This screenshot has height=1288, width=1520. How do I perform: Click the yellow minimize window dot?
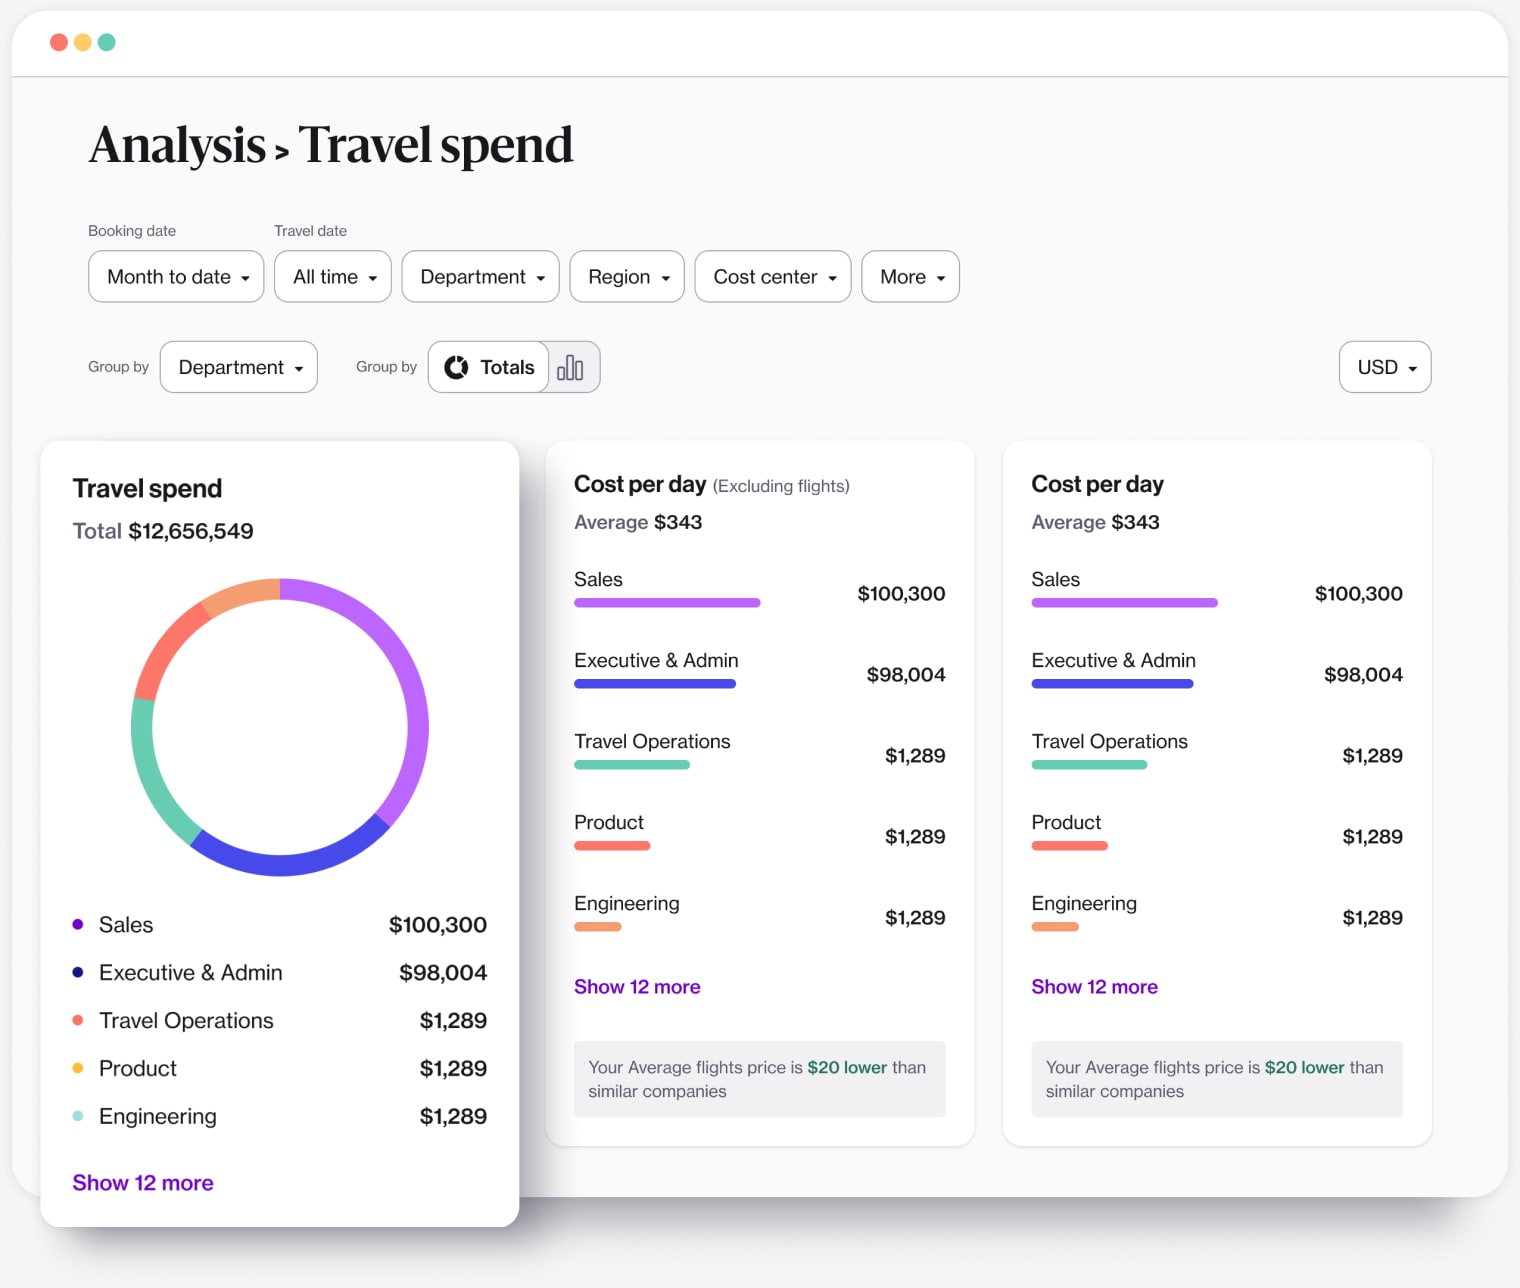(x=83, y=42)
